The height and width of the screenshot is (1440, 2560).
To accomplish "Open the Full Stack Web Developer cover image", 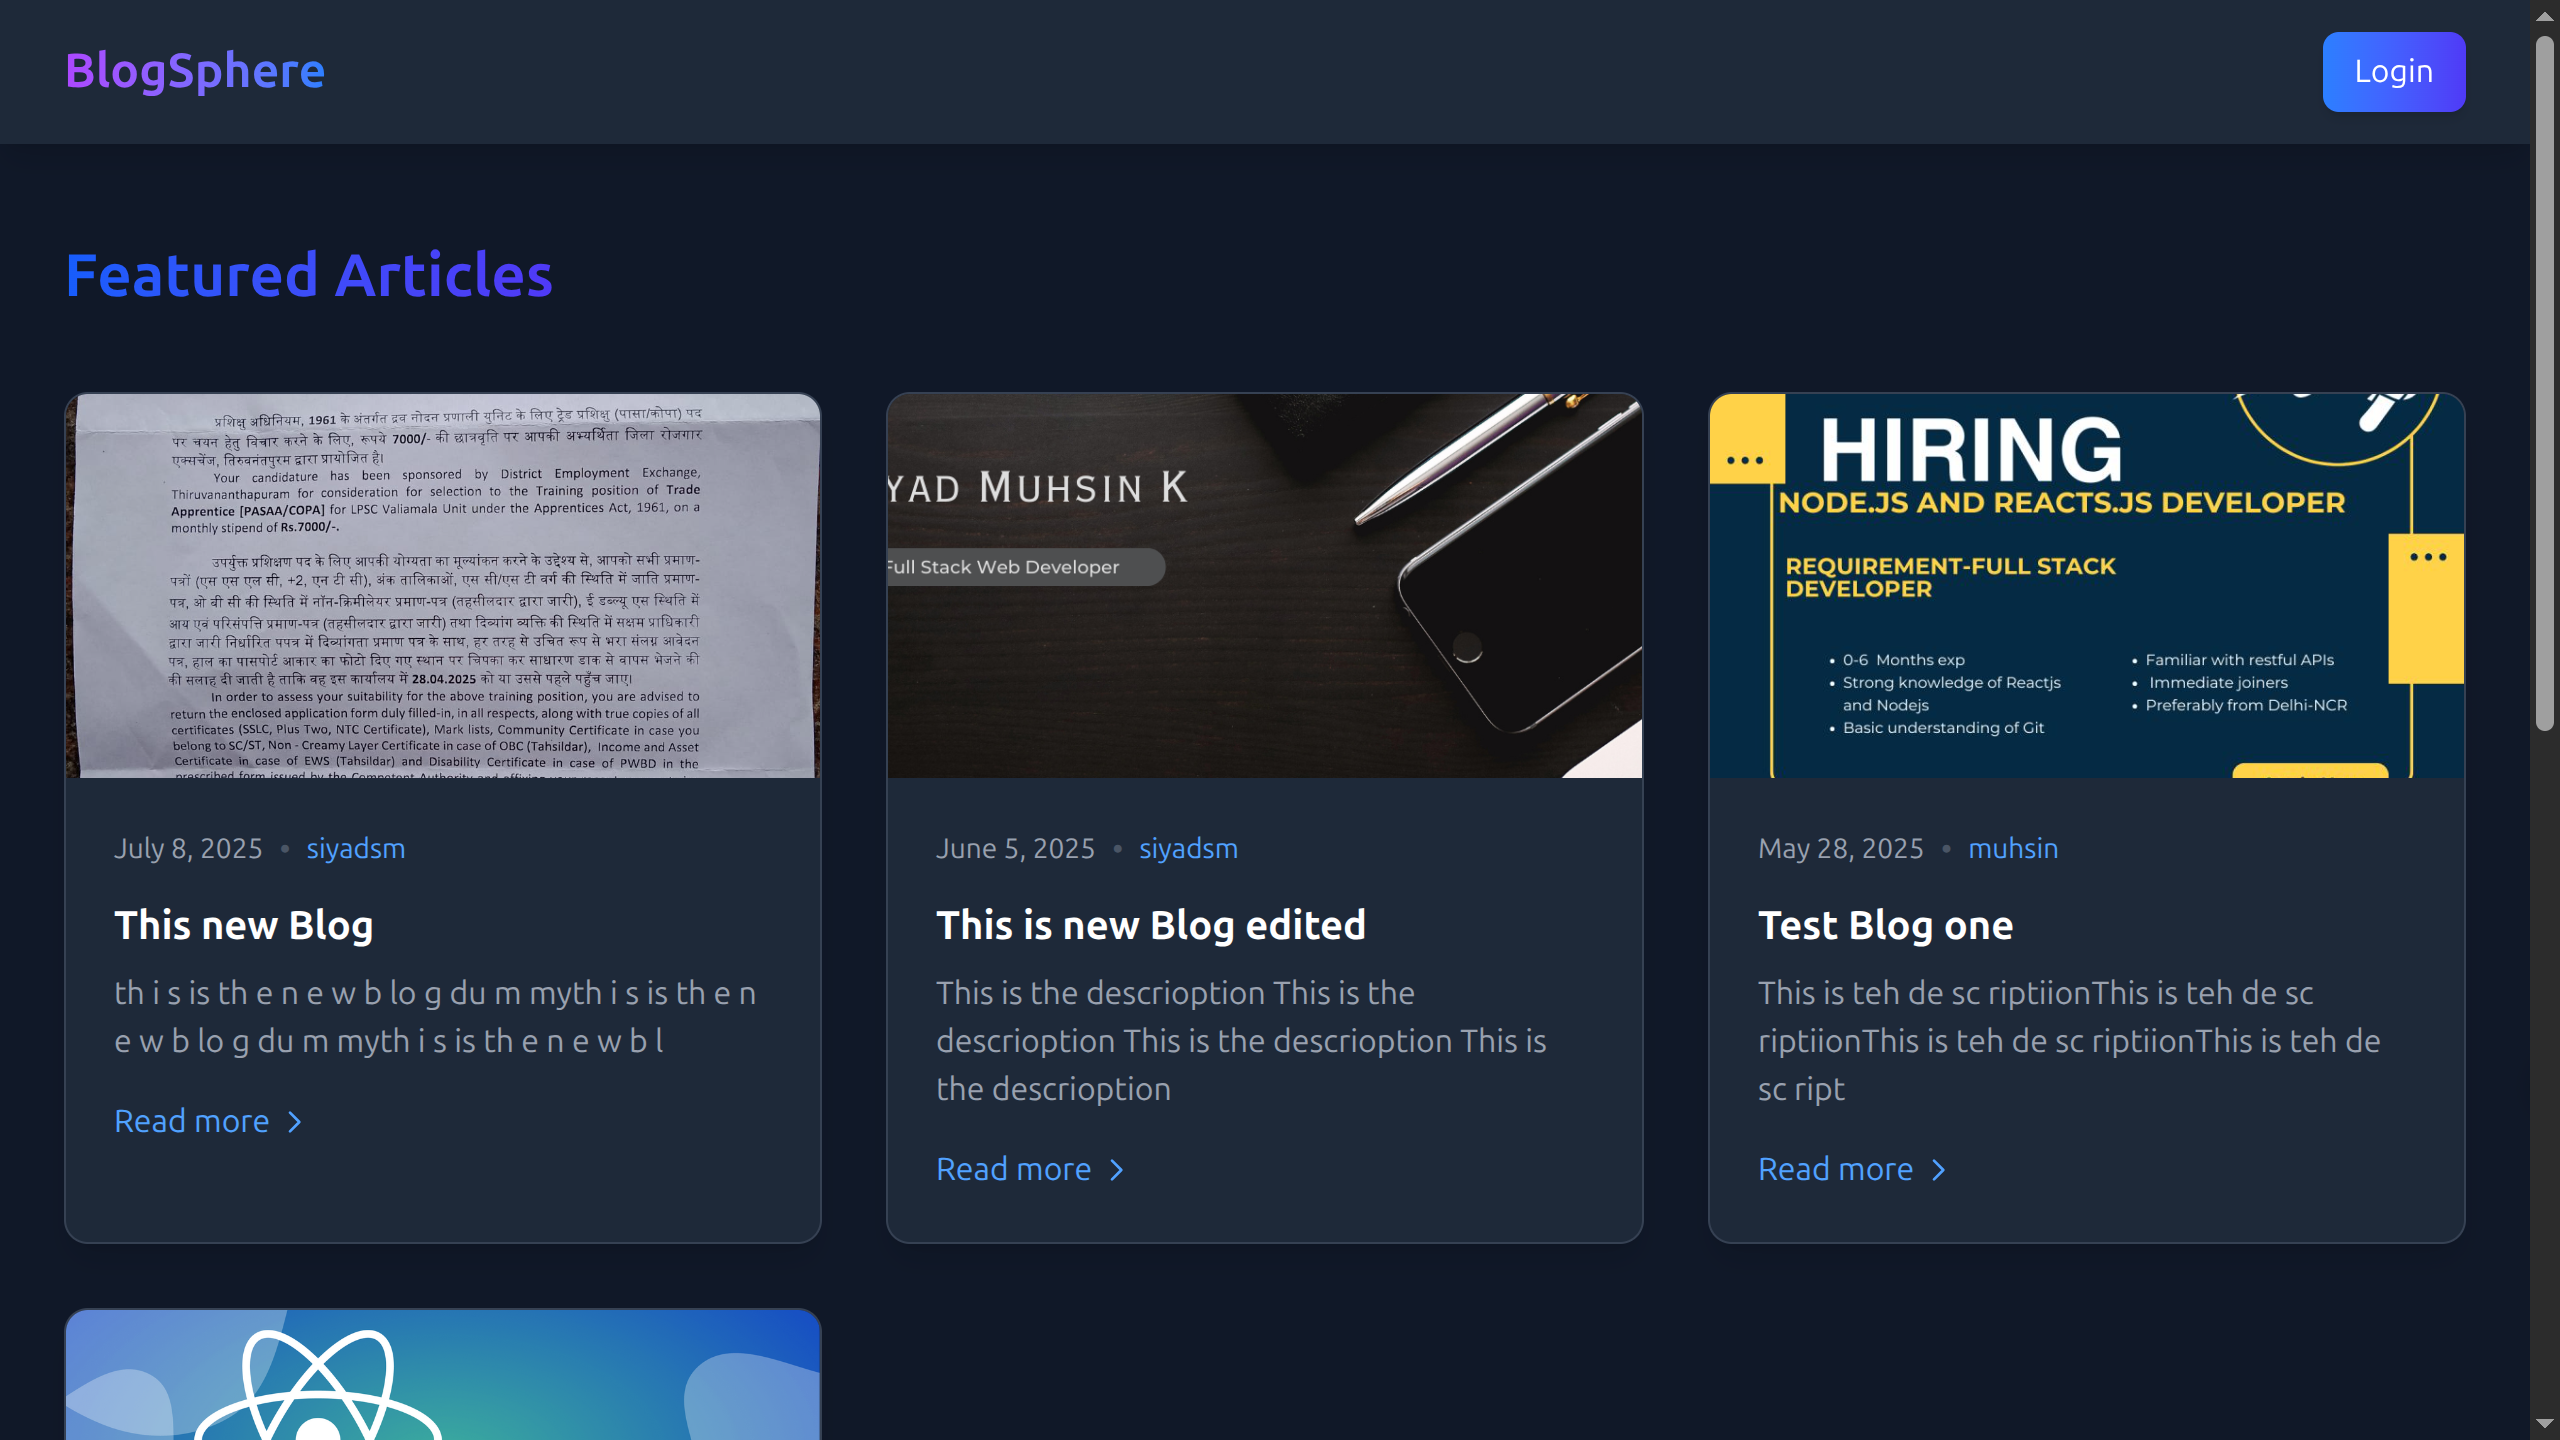I will coord(1264,585).
